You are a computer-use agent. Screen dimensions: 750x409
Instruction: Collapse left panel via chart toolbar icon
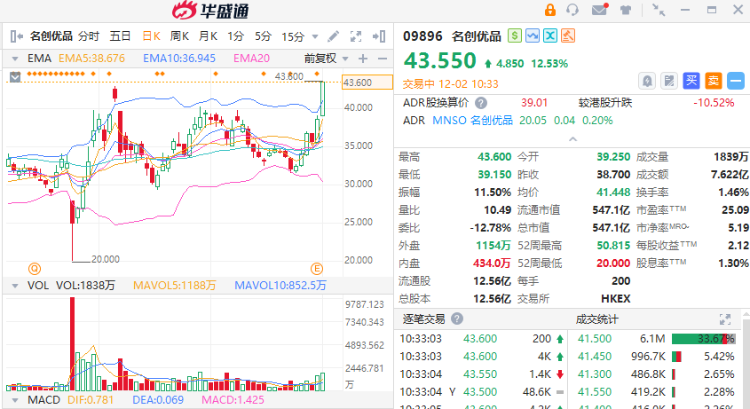tap(16, 36)
